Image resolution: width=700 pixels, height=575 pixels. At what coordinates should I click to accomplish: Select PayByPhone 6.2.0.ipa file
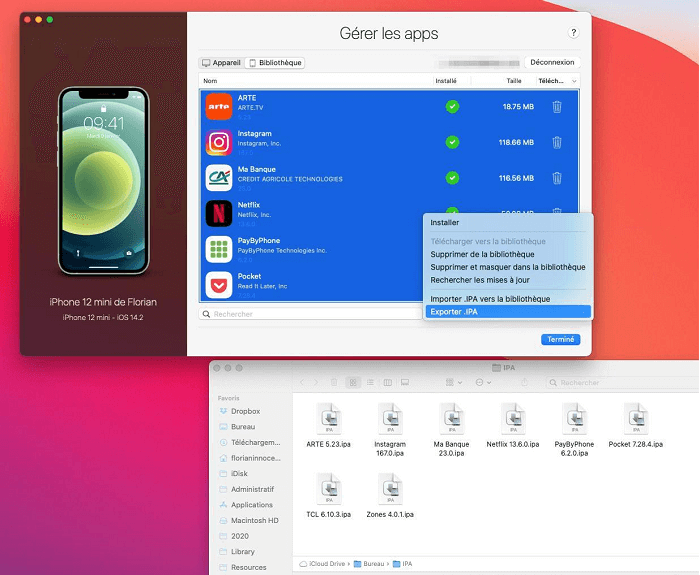coord(575,429)
